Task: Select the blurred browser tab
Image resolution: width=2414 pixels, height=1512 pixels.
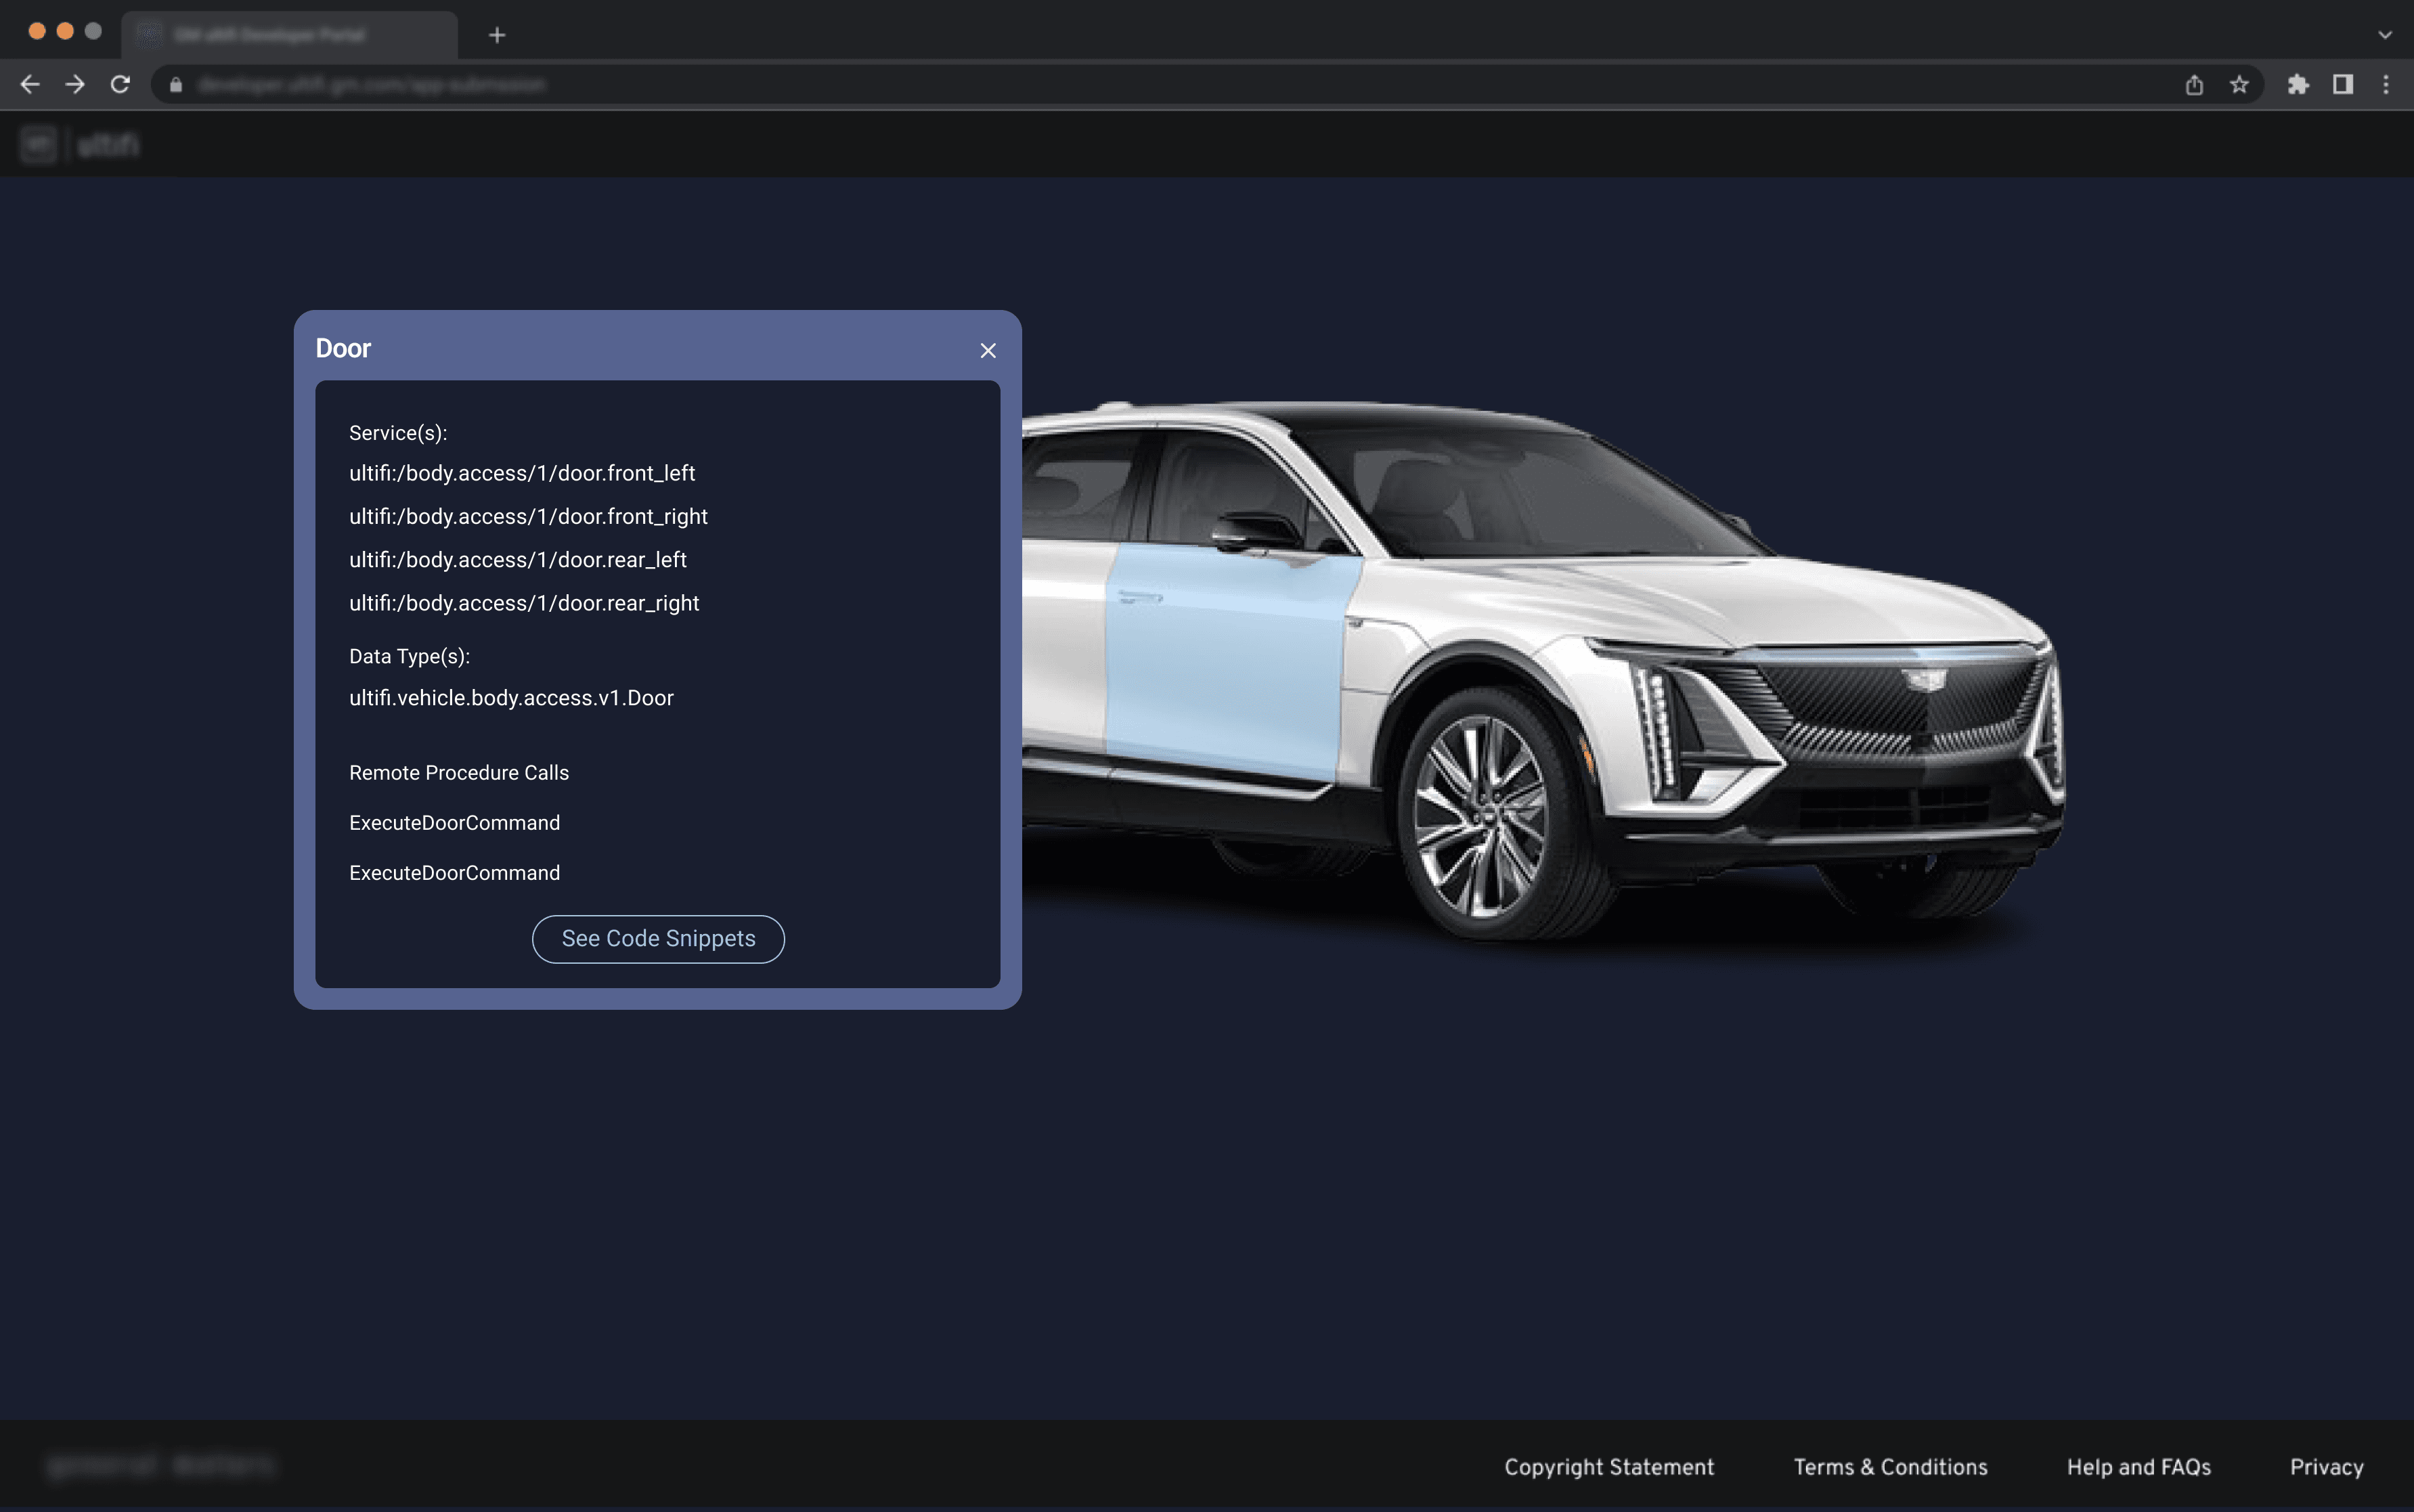Action: pos(289,35)
